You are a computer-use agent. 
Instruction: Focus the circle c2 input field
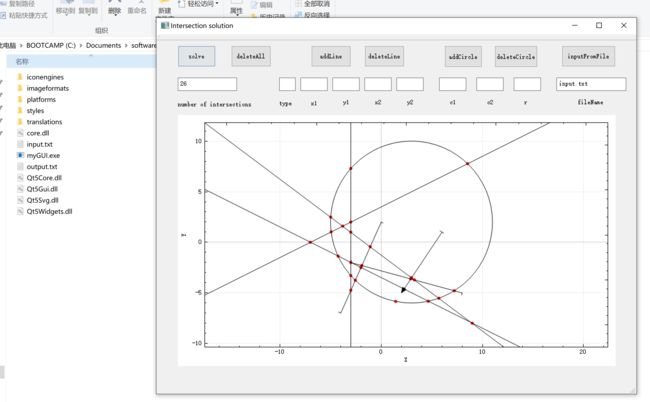tap(490, 84)
